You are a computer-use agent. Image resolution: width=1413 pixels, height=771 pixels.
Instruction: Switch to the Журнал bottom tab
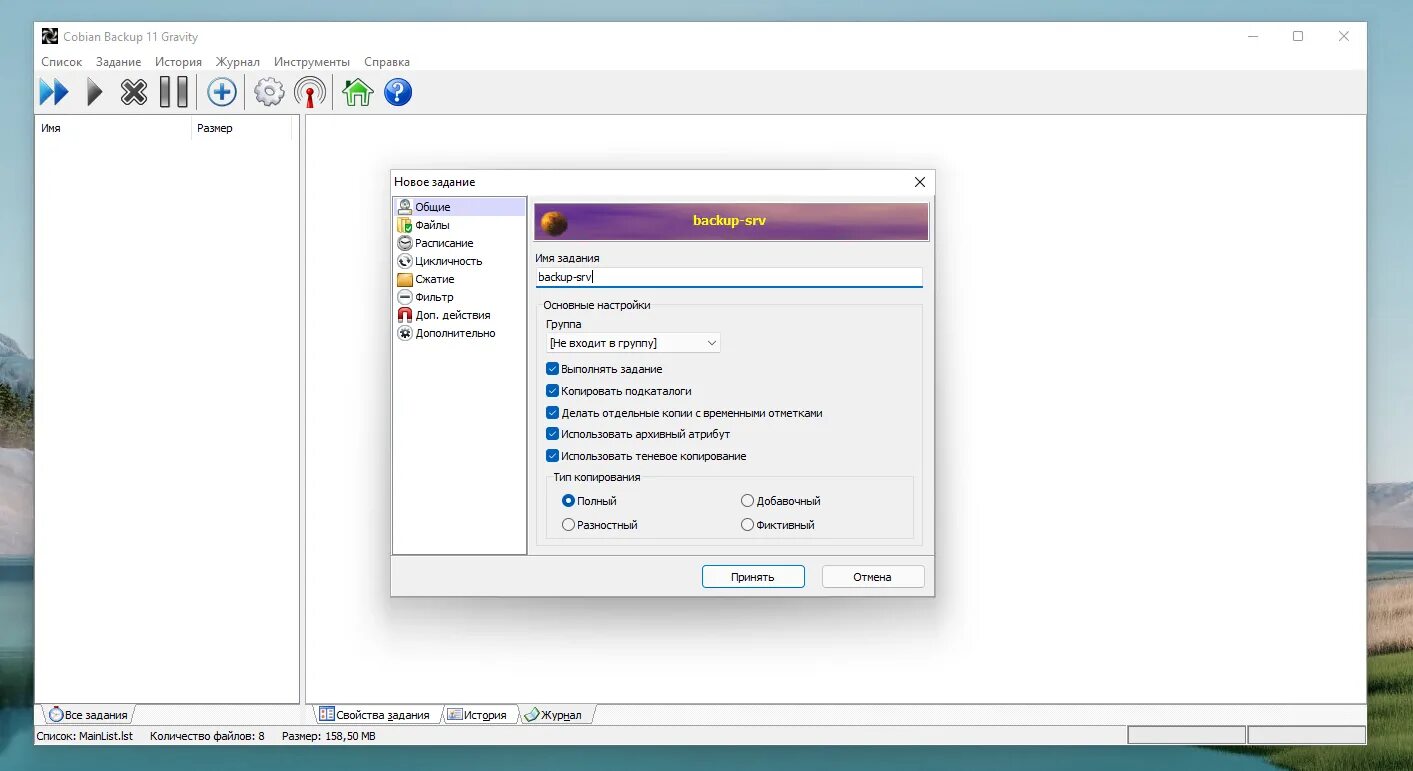click(x=559, y=715)
